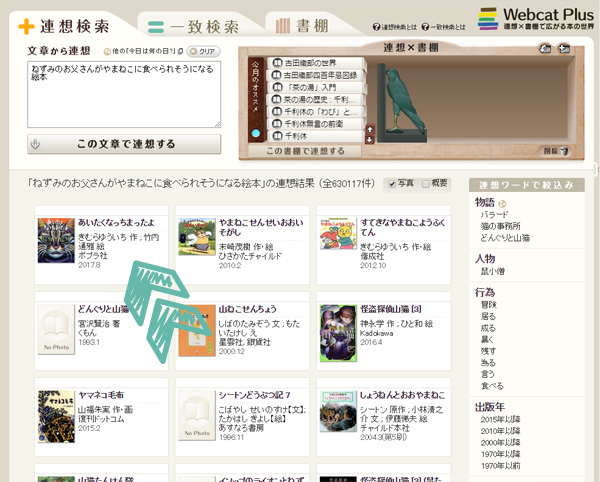The height and width of the screenshot is (482, 600).
Task: Click the add-shelf icon at shelf top
Action: [x=564, y=49]
